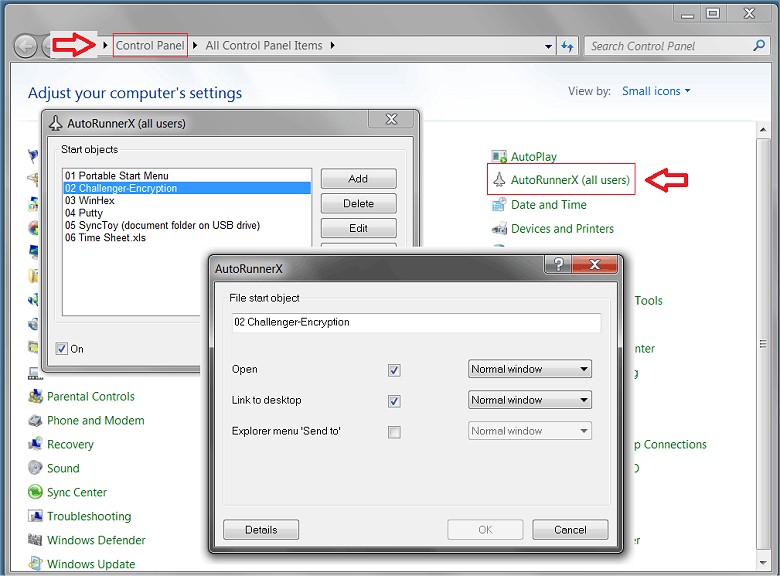Viewport: 780px width, 576px height.
Task: Open the AutoRunnerX (all users) link
Action: coord(570,180)
